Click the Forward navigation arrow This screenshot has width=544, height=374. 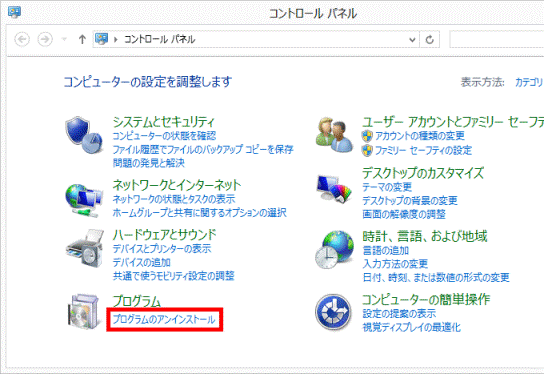pyautogui.click(x=45, y=39)
